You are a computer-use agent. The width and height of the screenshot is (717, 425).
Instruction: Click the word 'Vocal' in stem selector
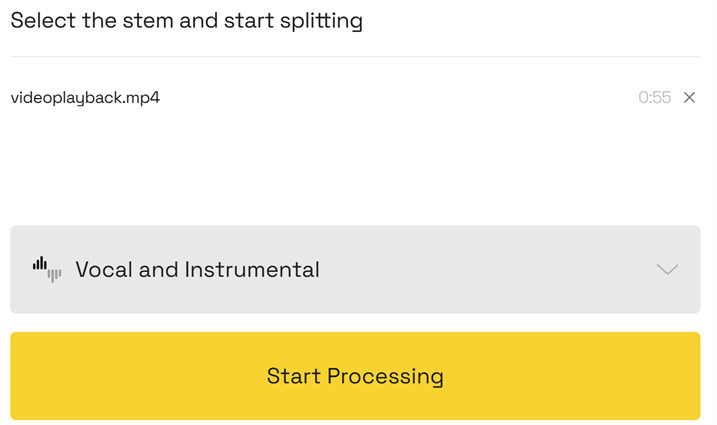click(x=104, y=269)
